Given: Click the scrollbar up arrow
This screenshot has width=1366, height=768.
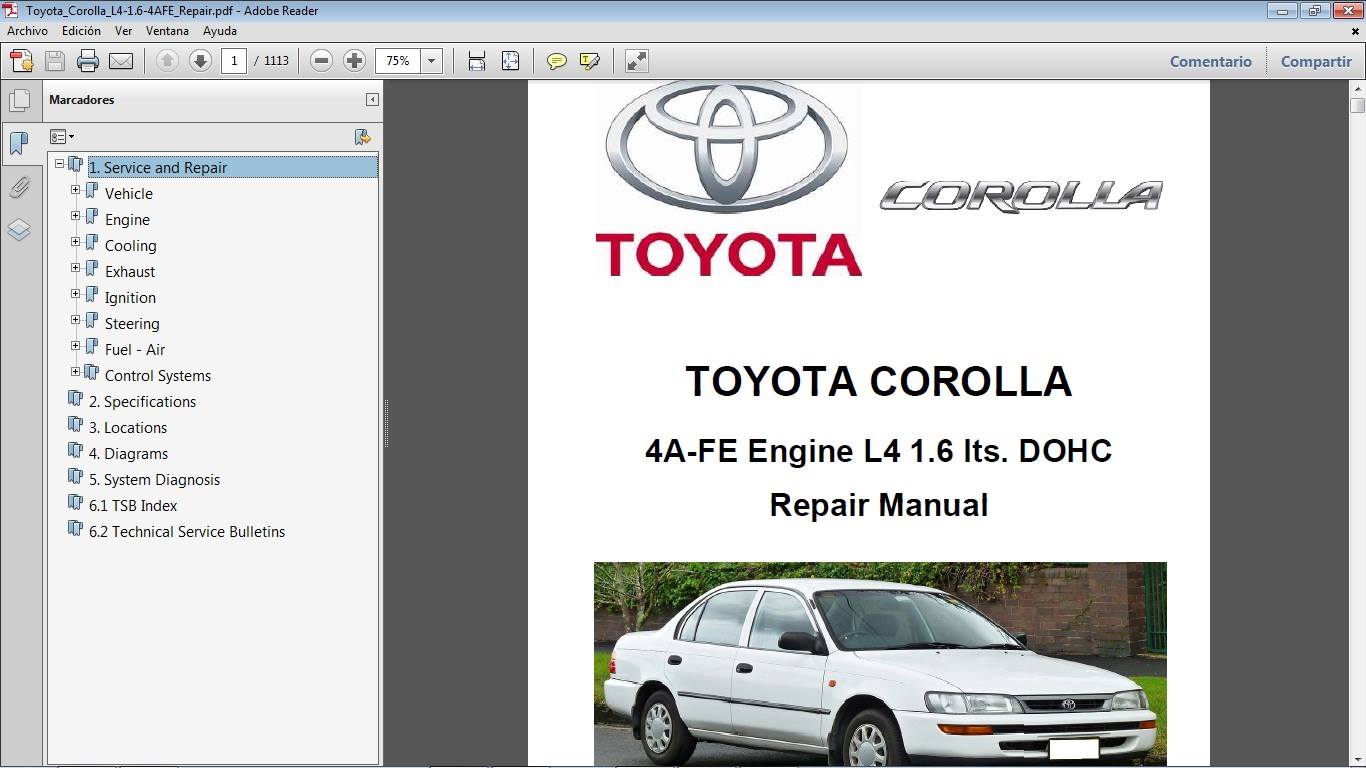Looking at the screenshot, I should pyautogui.click(x=1357, y=89).
